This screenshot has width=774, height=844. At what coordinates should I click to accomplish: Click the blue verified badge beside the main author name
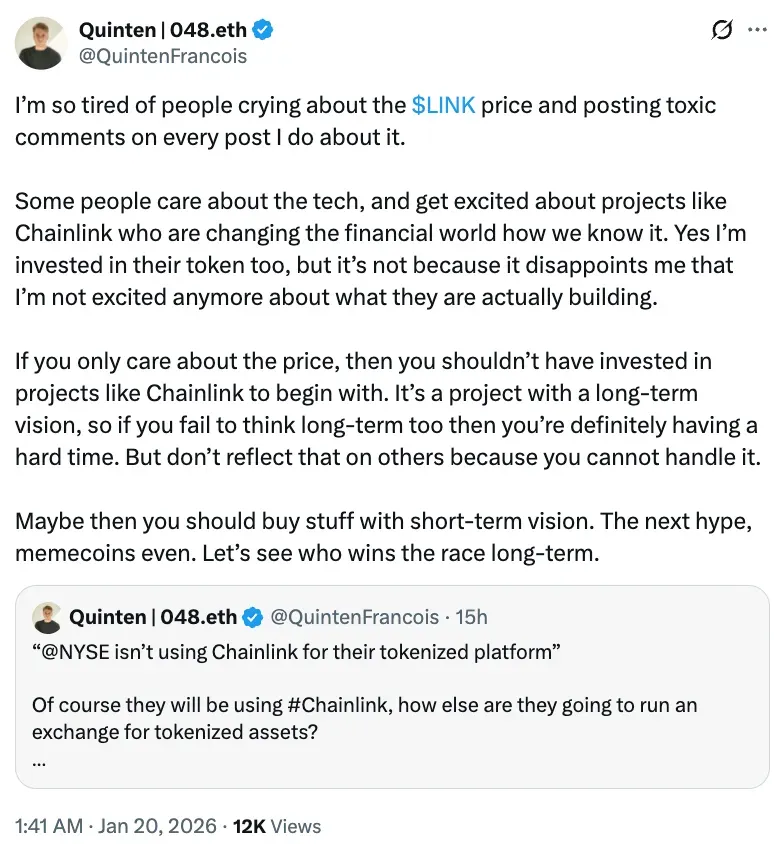point(263,31)
